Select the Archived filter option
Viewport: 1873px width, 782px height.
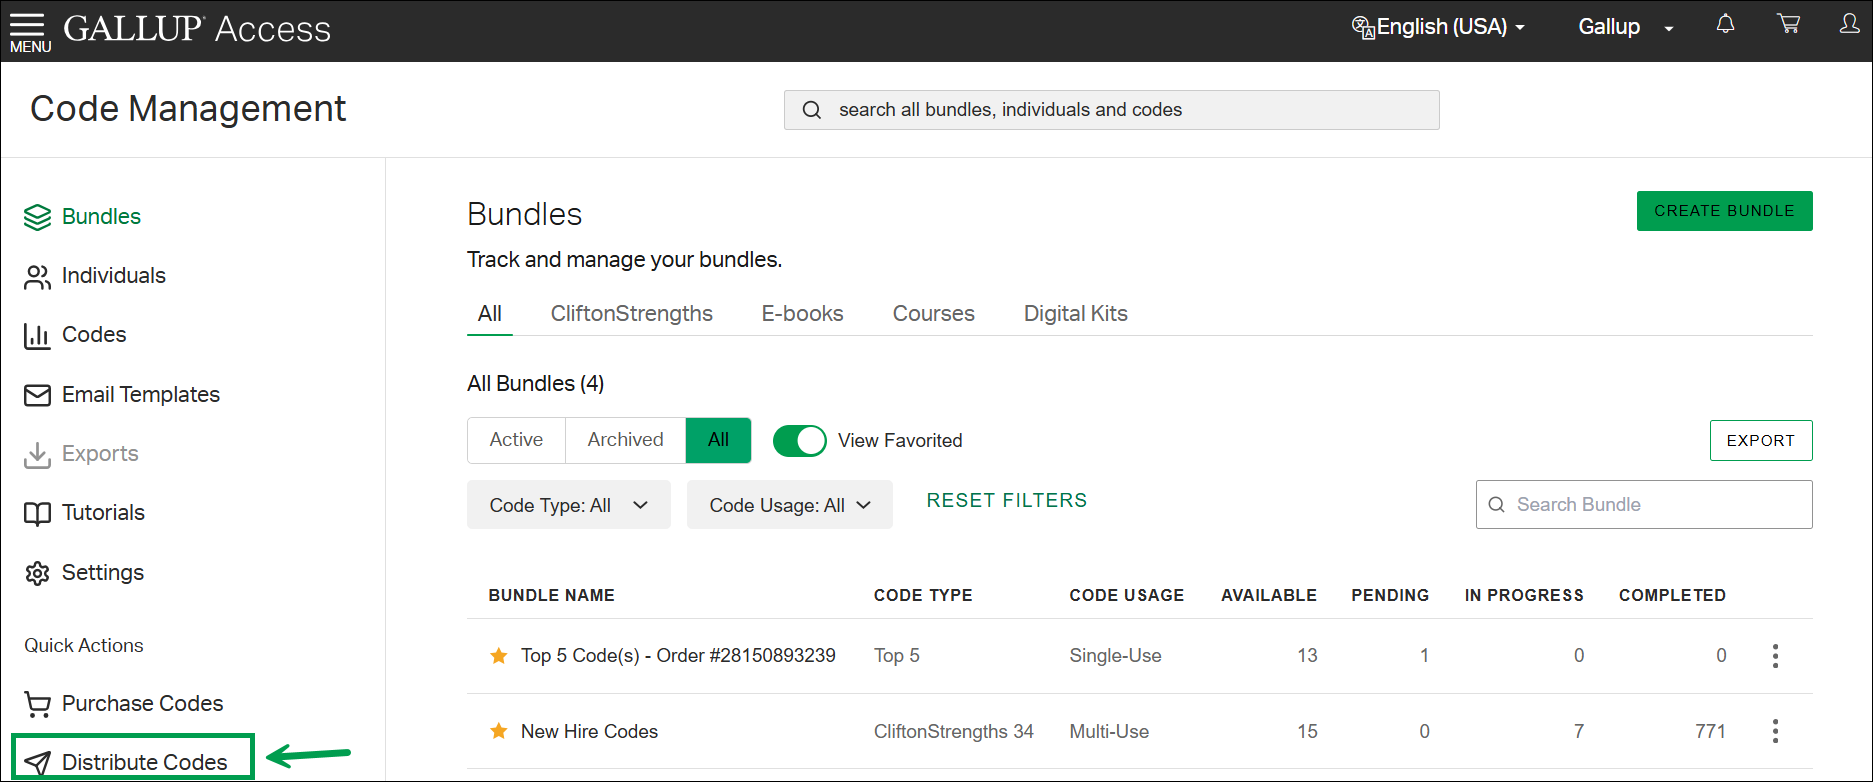tap(625, 440)
